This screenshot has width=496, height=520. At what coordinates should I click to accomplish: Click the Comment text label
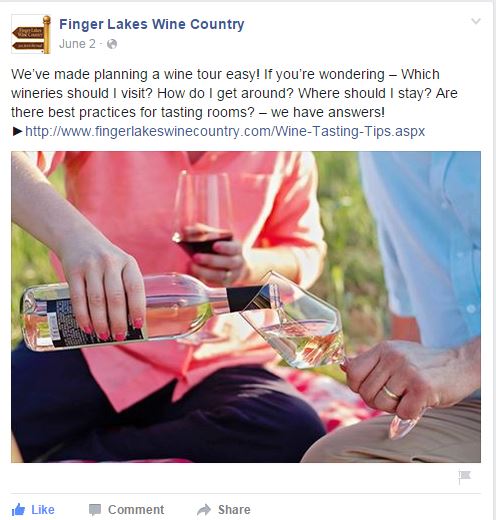(136, 510)
